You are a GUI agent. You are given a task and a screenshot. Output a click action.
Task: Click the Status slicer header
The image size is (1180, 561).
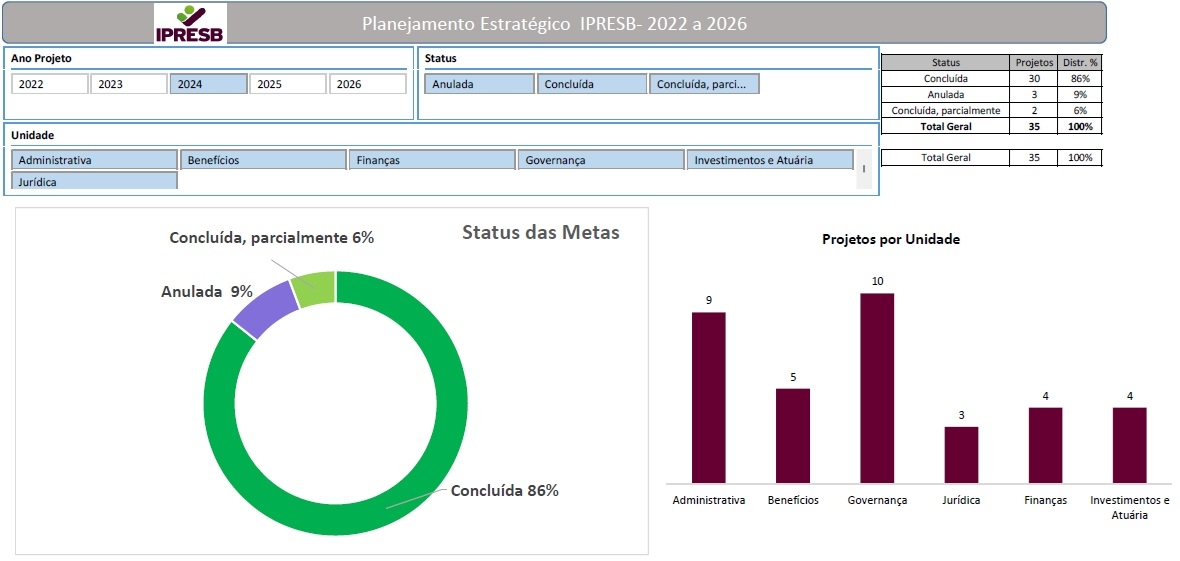[440, 58]
